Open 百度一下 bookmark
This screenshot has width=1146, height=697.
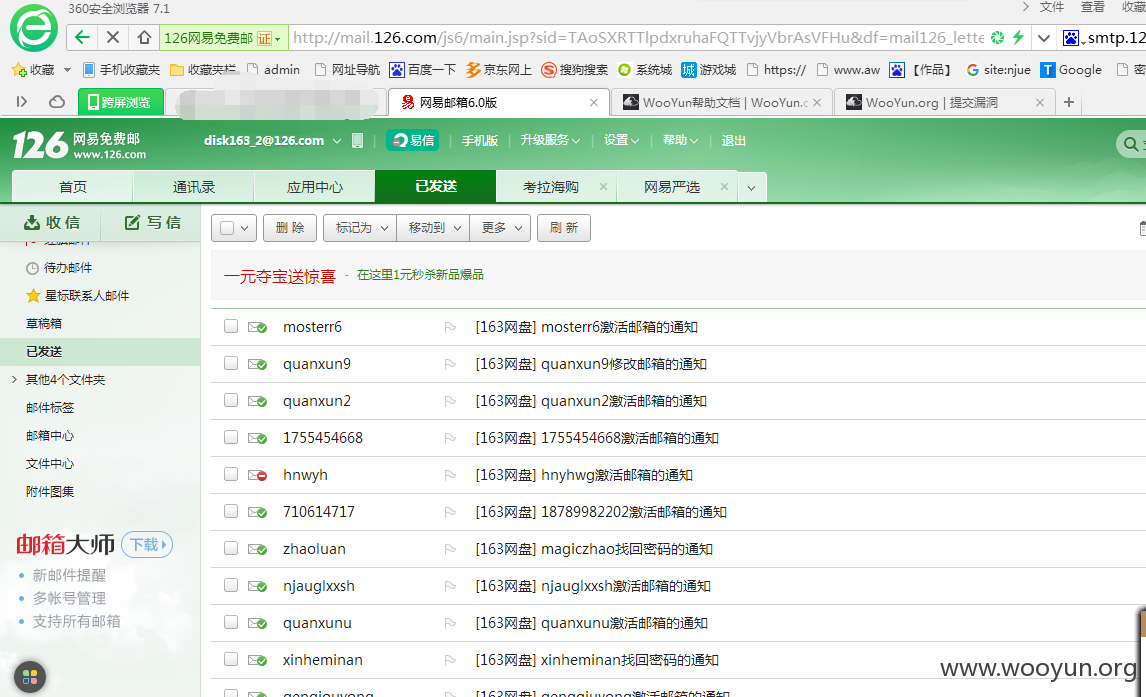pyautogui.click(x=422, y=69)
